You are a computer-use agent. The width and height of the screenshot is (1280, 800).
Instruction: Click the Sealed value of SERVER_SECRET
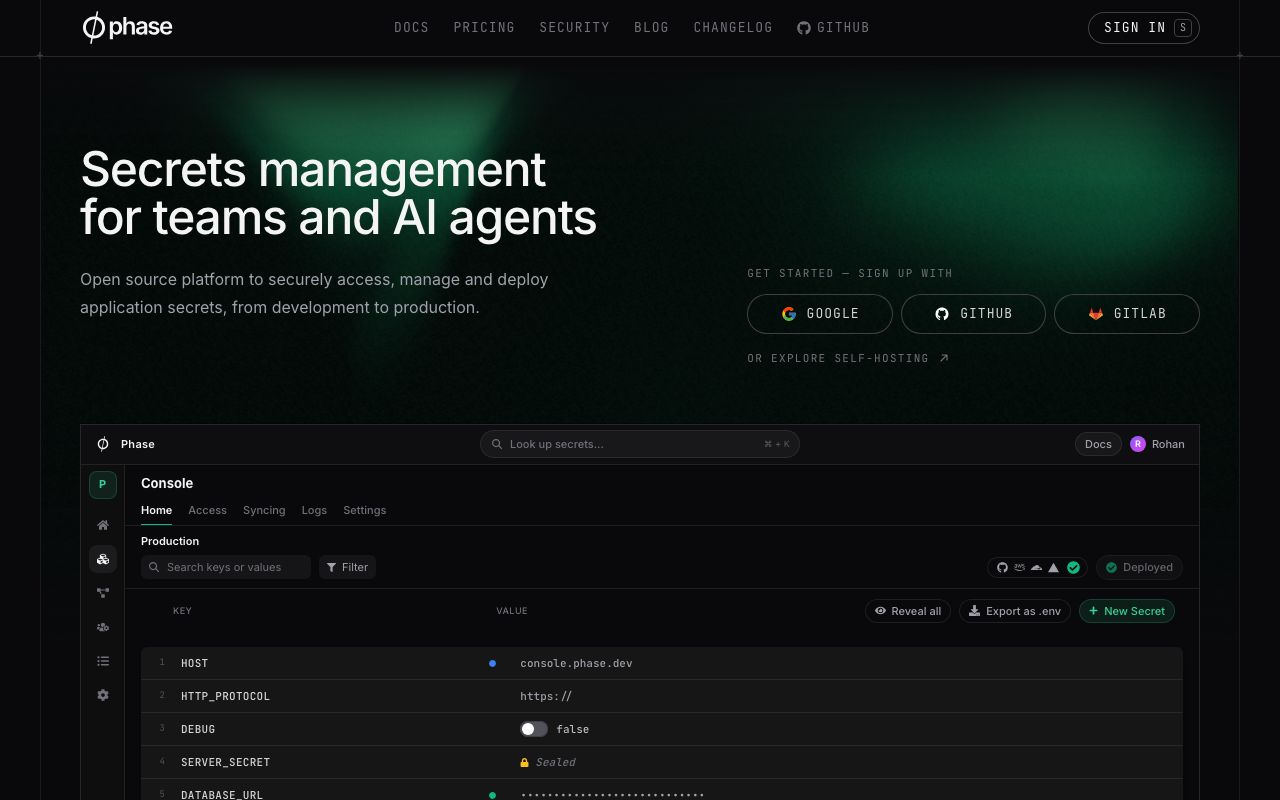[555, 762]
